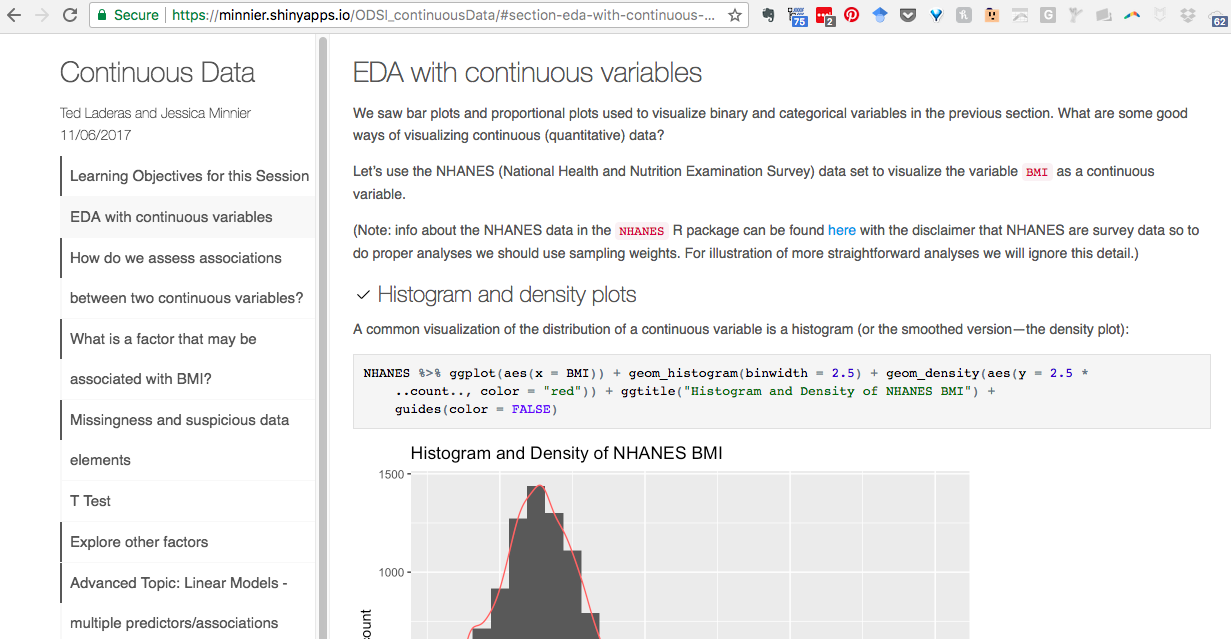Collapse the Histogram and density plots section
Screen dimensions: 1231x639
click(x=363, y=295)
